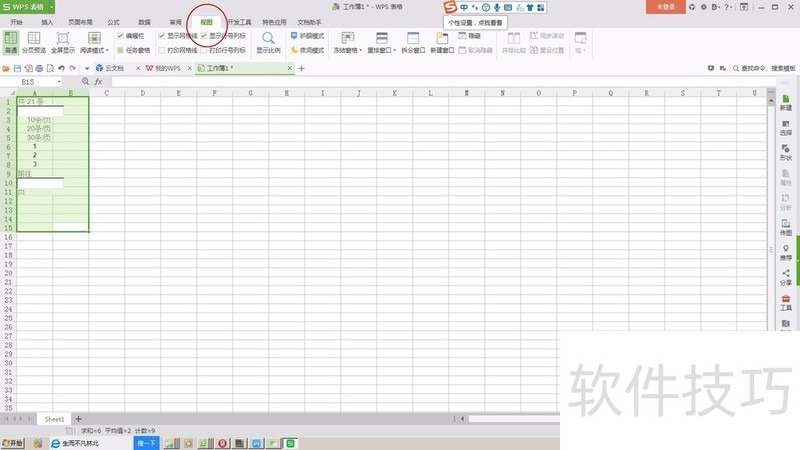
Task: Add a new sheet with plus icon
Action: tap(78, 419)
